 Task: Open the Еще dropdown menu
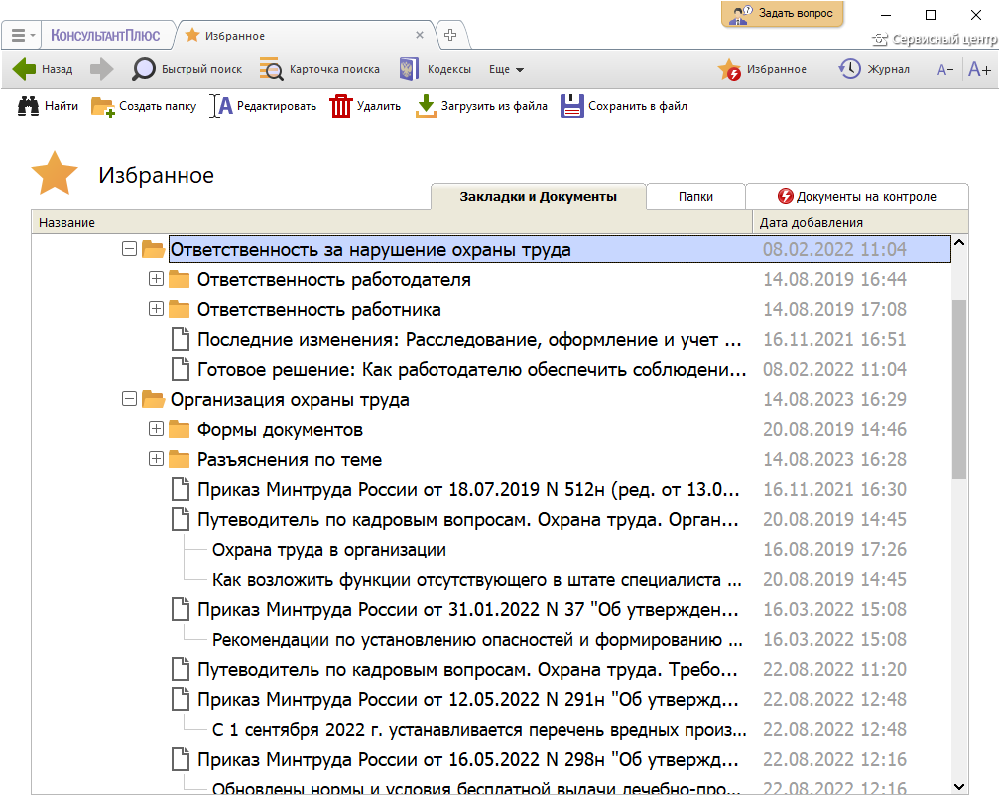click(506, 70)
